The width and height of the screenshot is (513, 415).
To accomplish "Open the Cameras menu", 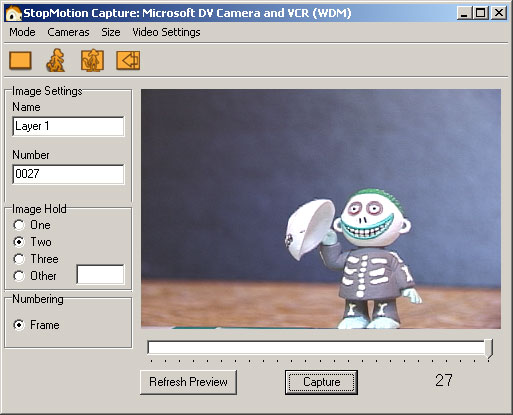I will pos(68,32).
